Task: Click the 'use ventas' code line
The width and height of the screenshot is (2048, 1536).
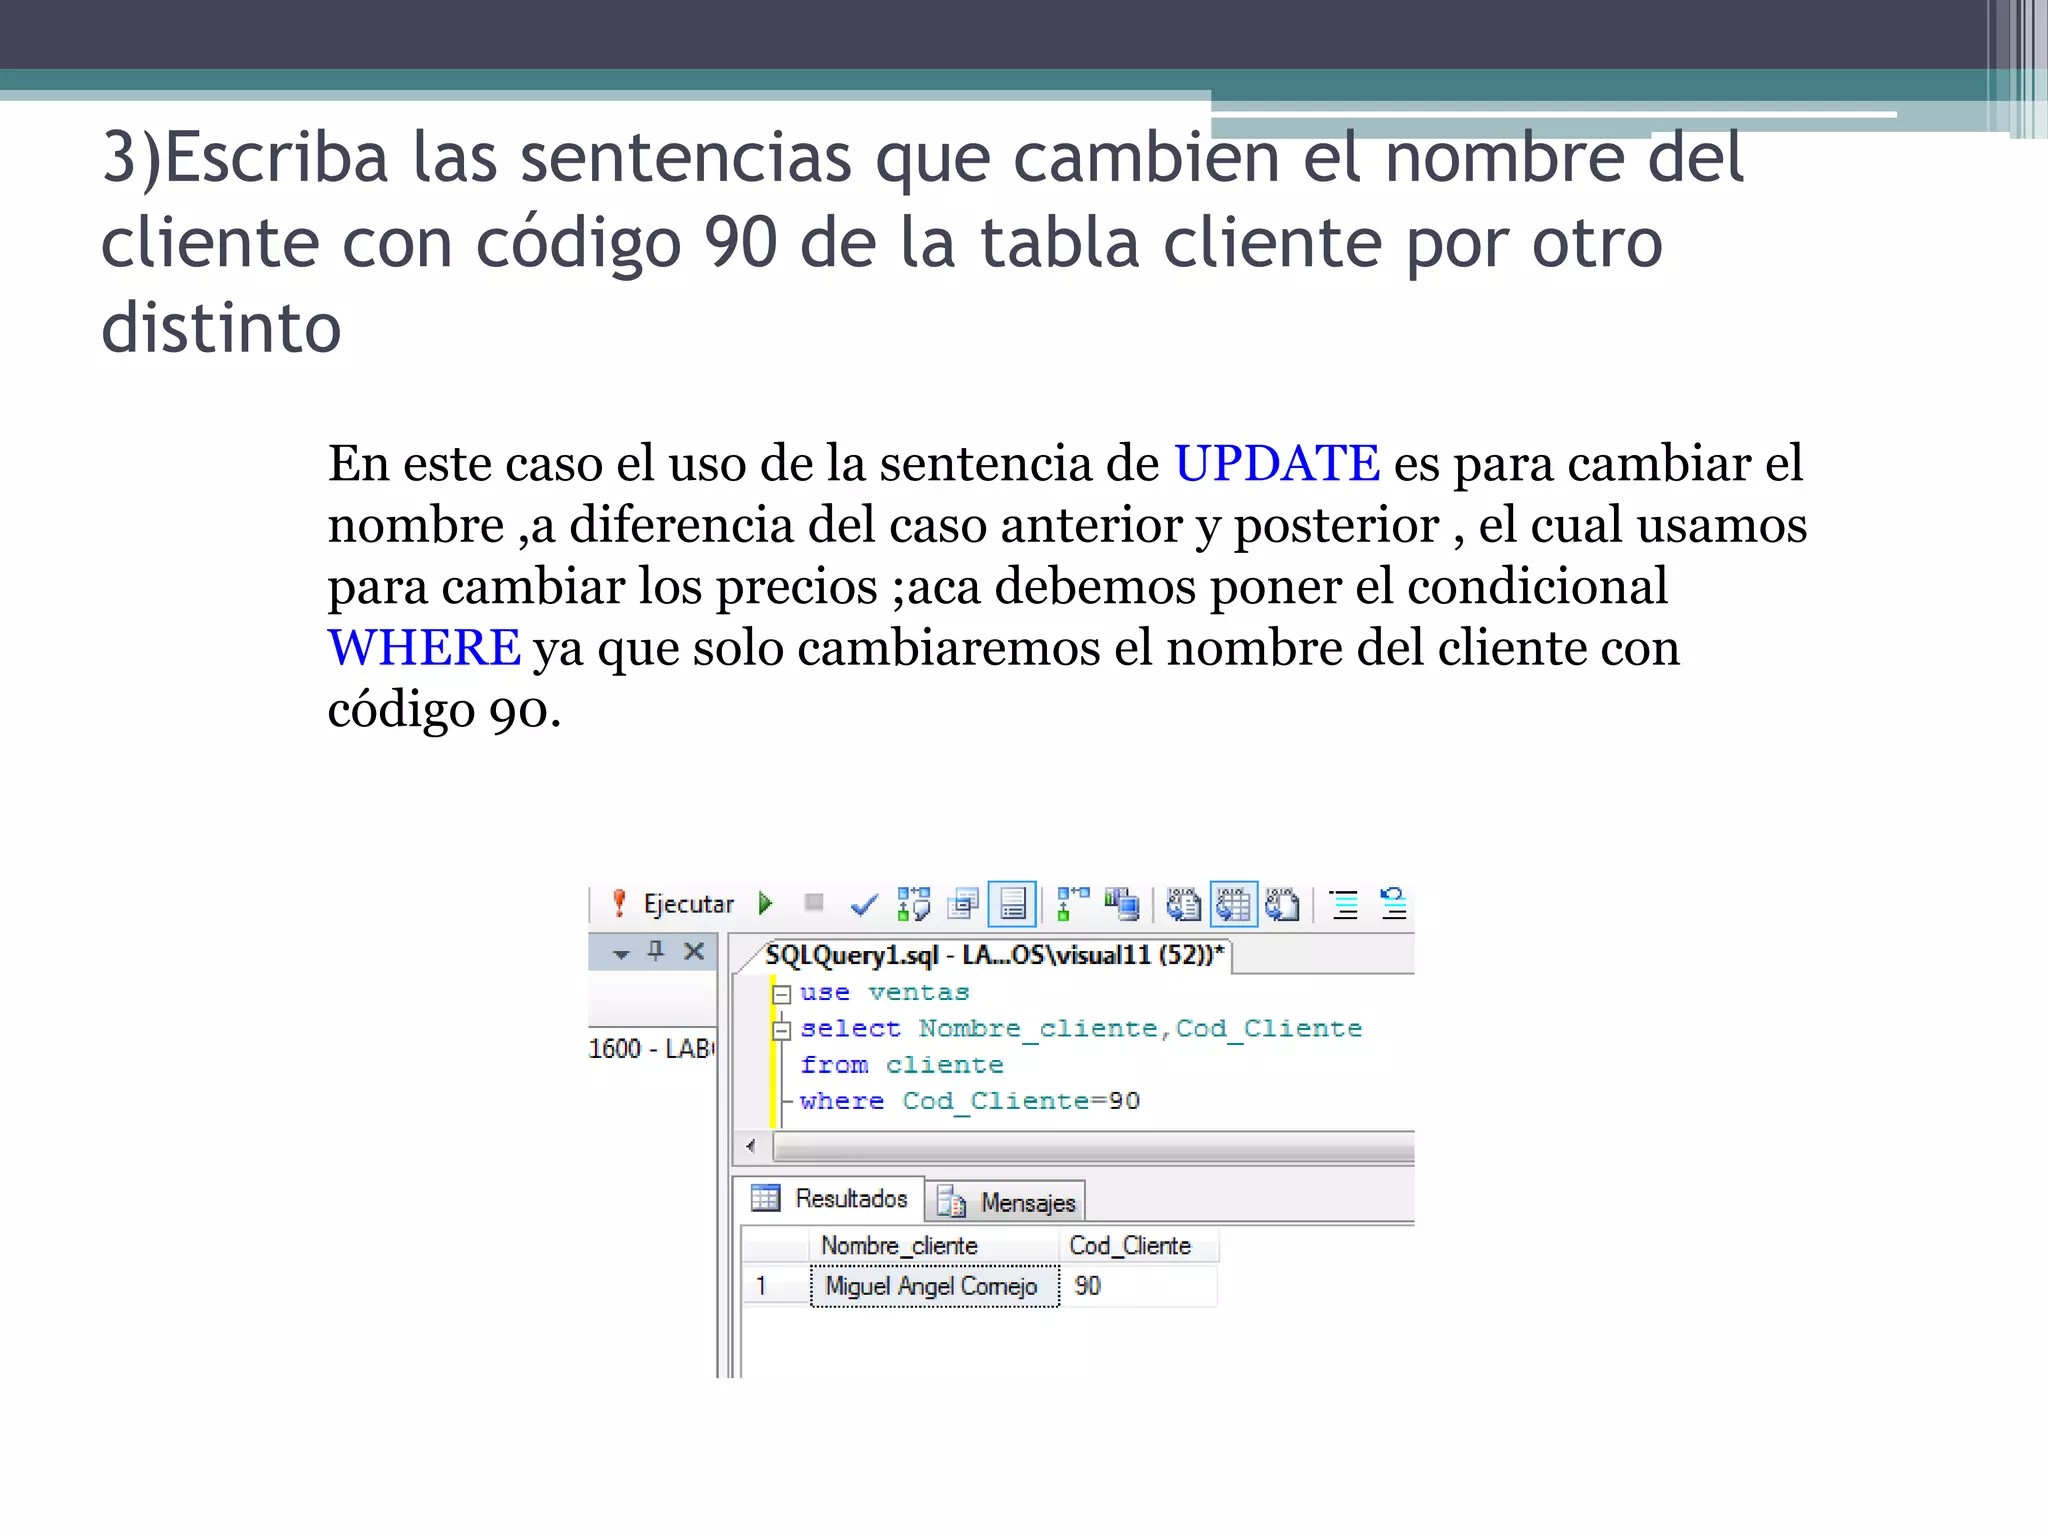Action: click(885, 993)
